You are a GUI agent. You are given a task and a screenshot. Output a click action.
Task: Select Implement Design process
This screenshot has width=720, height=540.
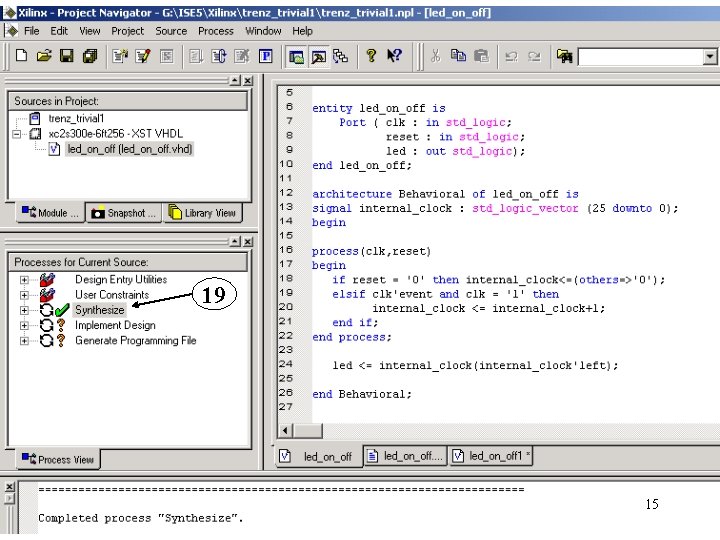click(115, 325)
